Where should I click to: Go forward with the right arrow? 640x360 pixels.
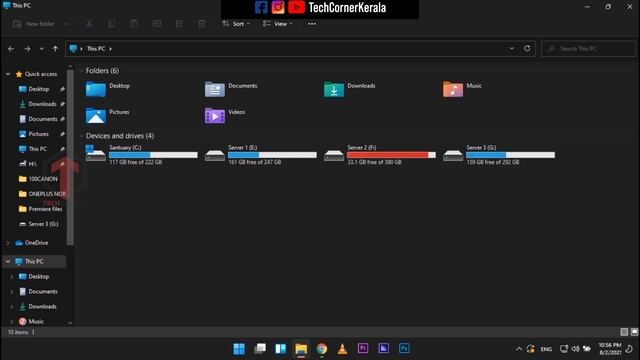27,49
